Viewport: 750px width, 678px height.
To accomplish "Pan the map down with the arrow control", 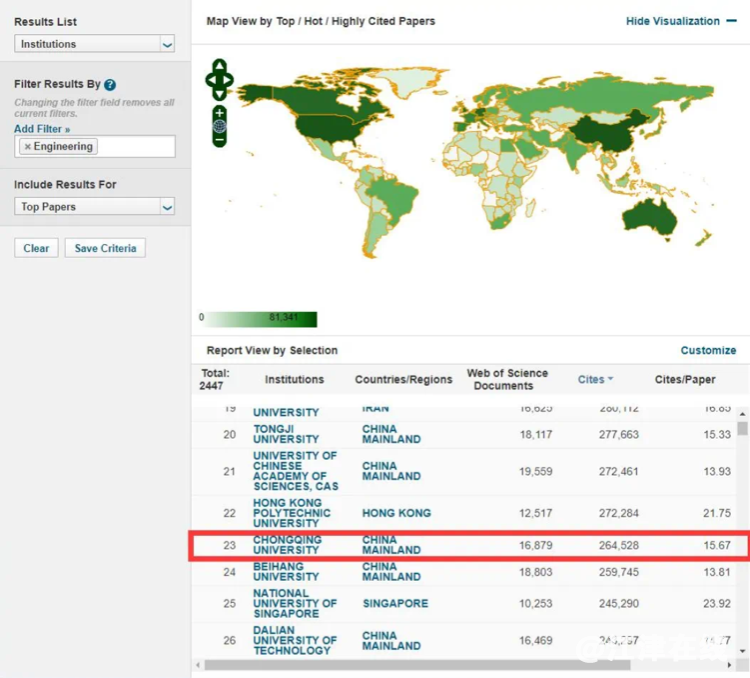I will [220, 94].
